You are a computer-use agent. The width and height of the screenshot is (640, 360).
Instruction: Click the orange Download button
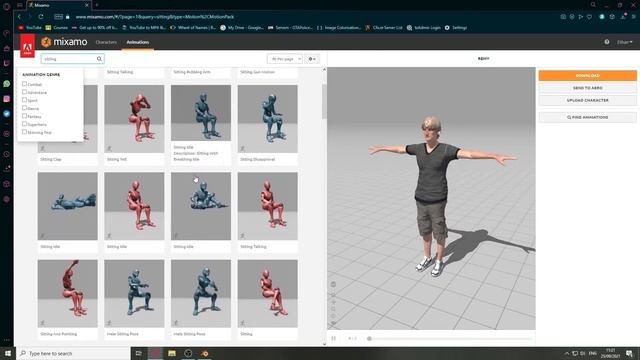click(x=587, y=76)
